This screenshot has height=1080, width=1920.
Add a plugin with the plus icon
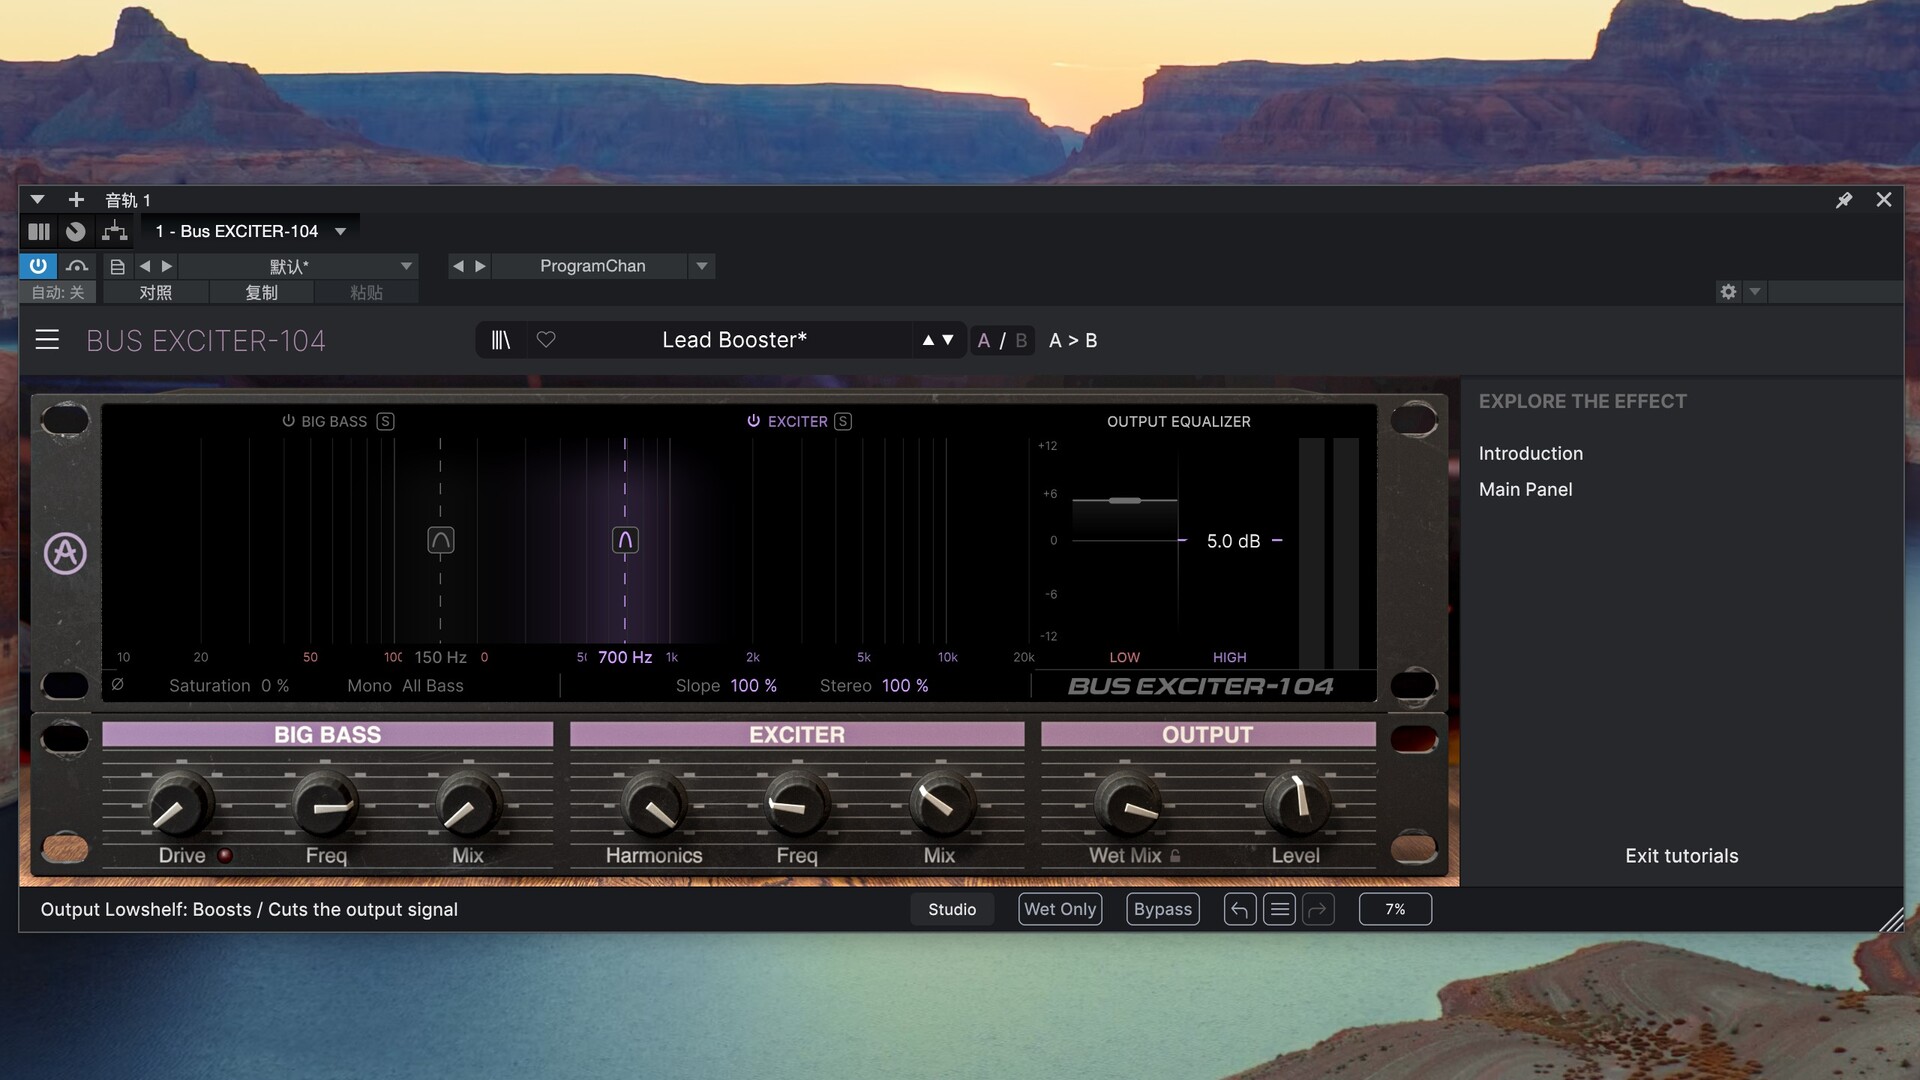pos(76,199)
